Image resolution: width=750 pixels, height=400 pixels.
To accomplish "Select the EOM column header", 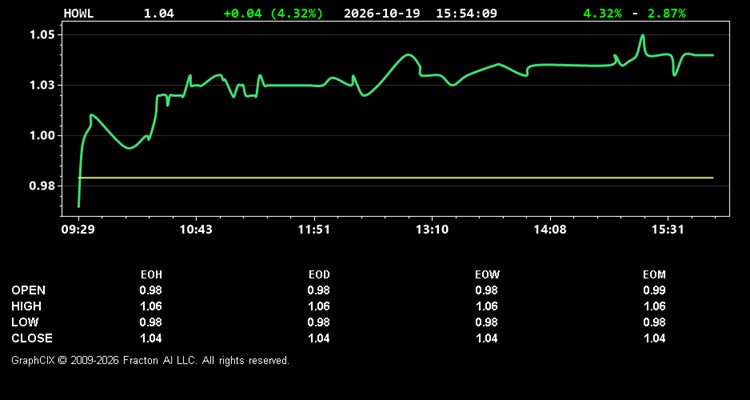I will 654,275.
